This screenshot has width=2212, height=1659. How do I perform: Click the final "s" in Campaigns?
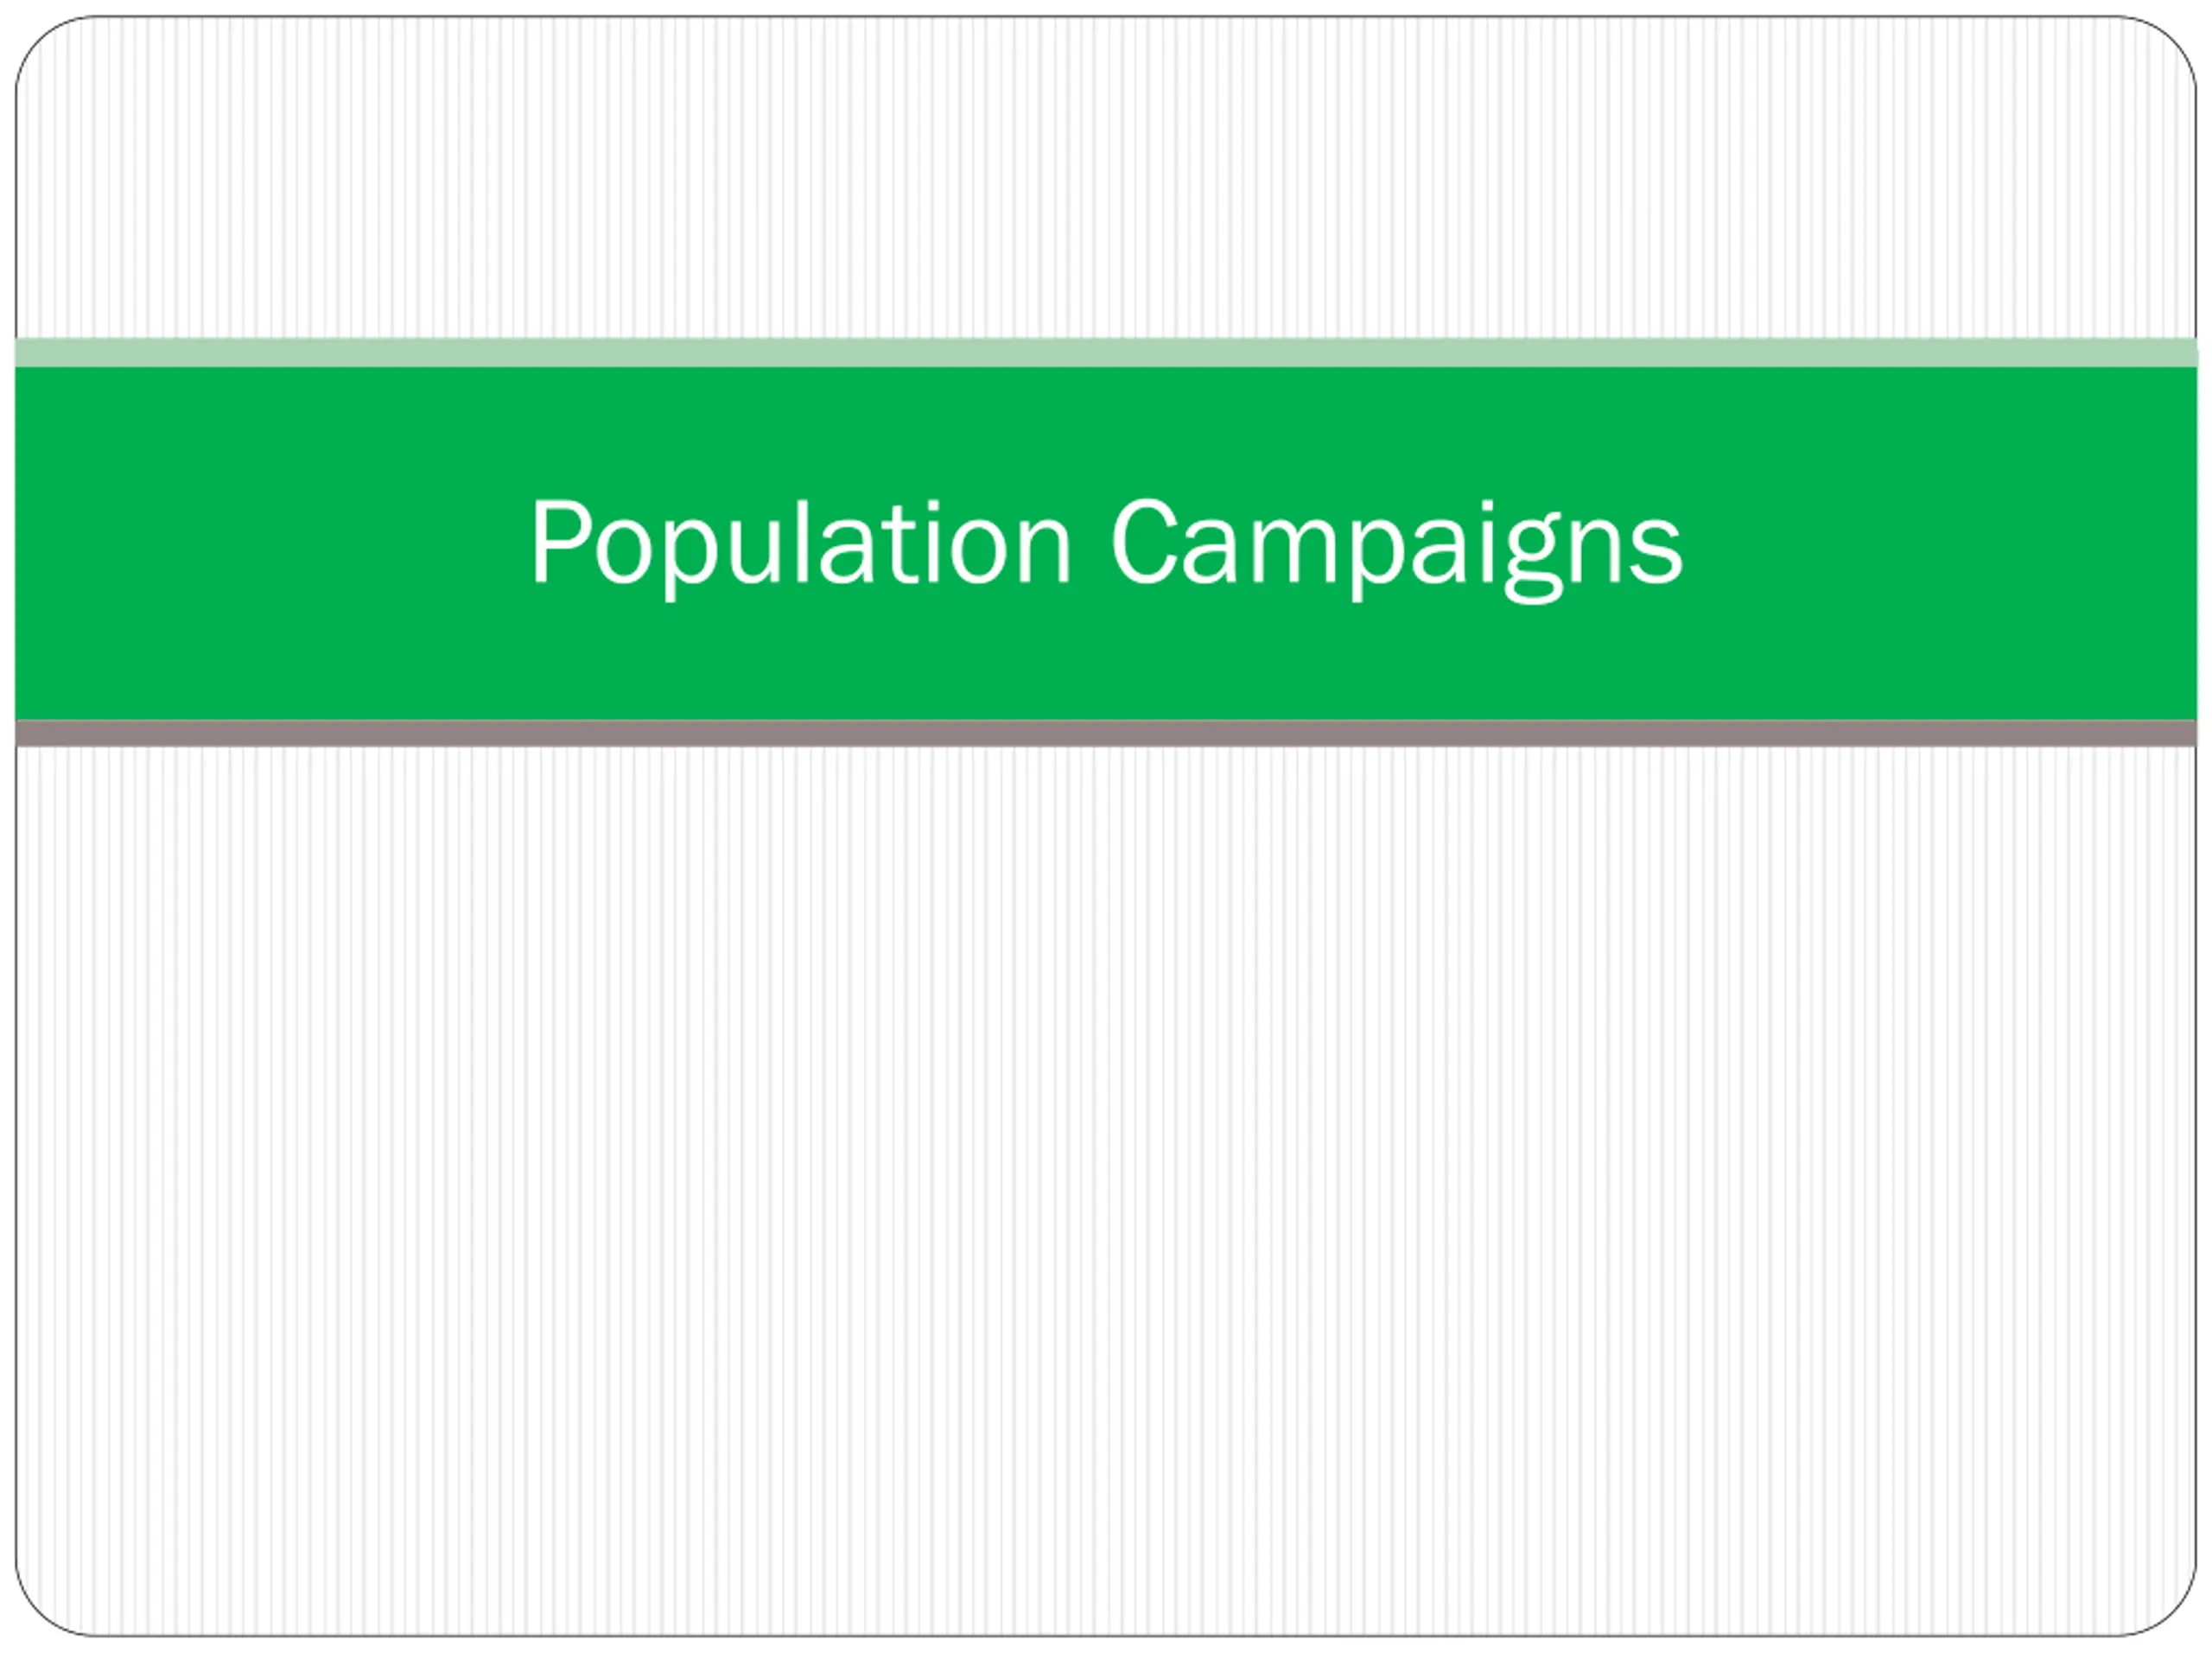point(1657,552)
